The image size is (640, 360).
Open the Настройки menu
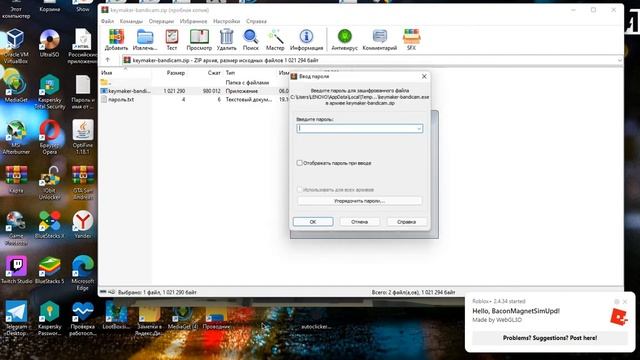pyautogui.click(x=227, y=21)
